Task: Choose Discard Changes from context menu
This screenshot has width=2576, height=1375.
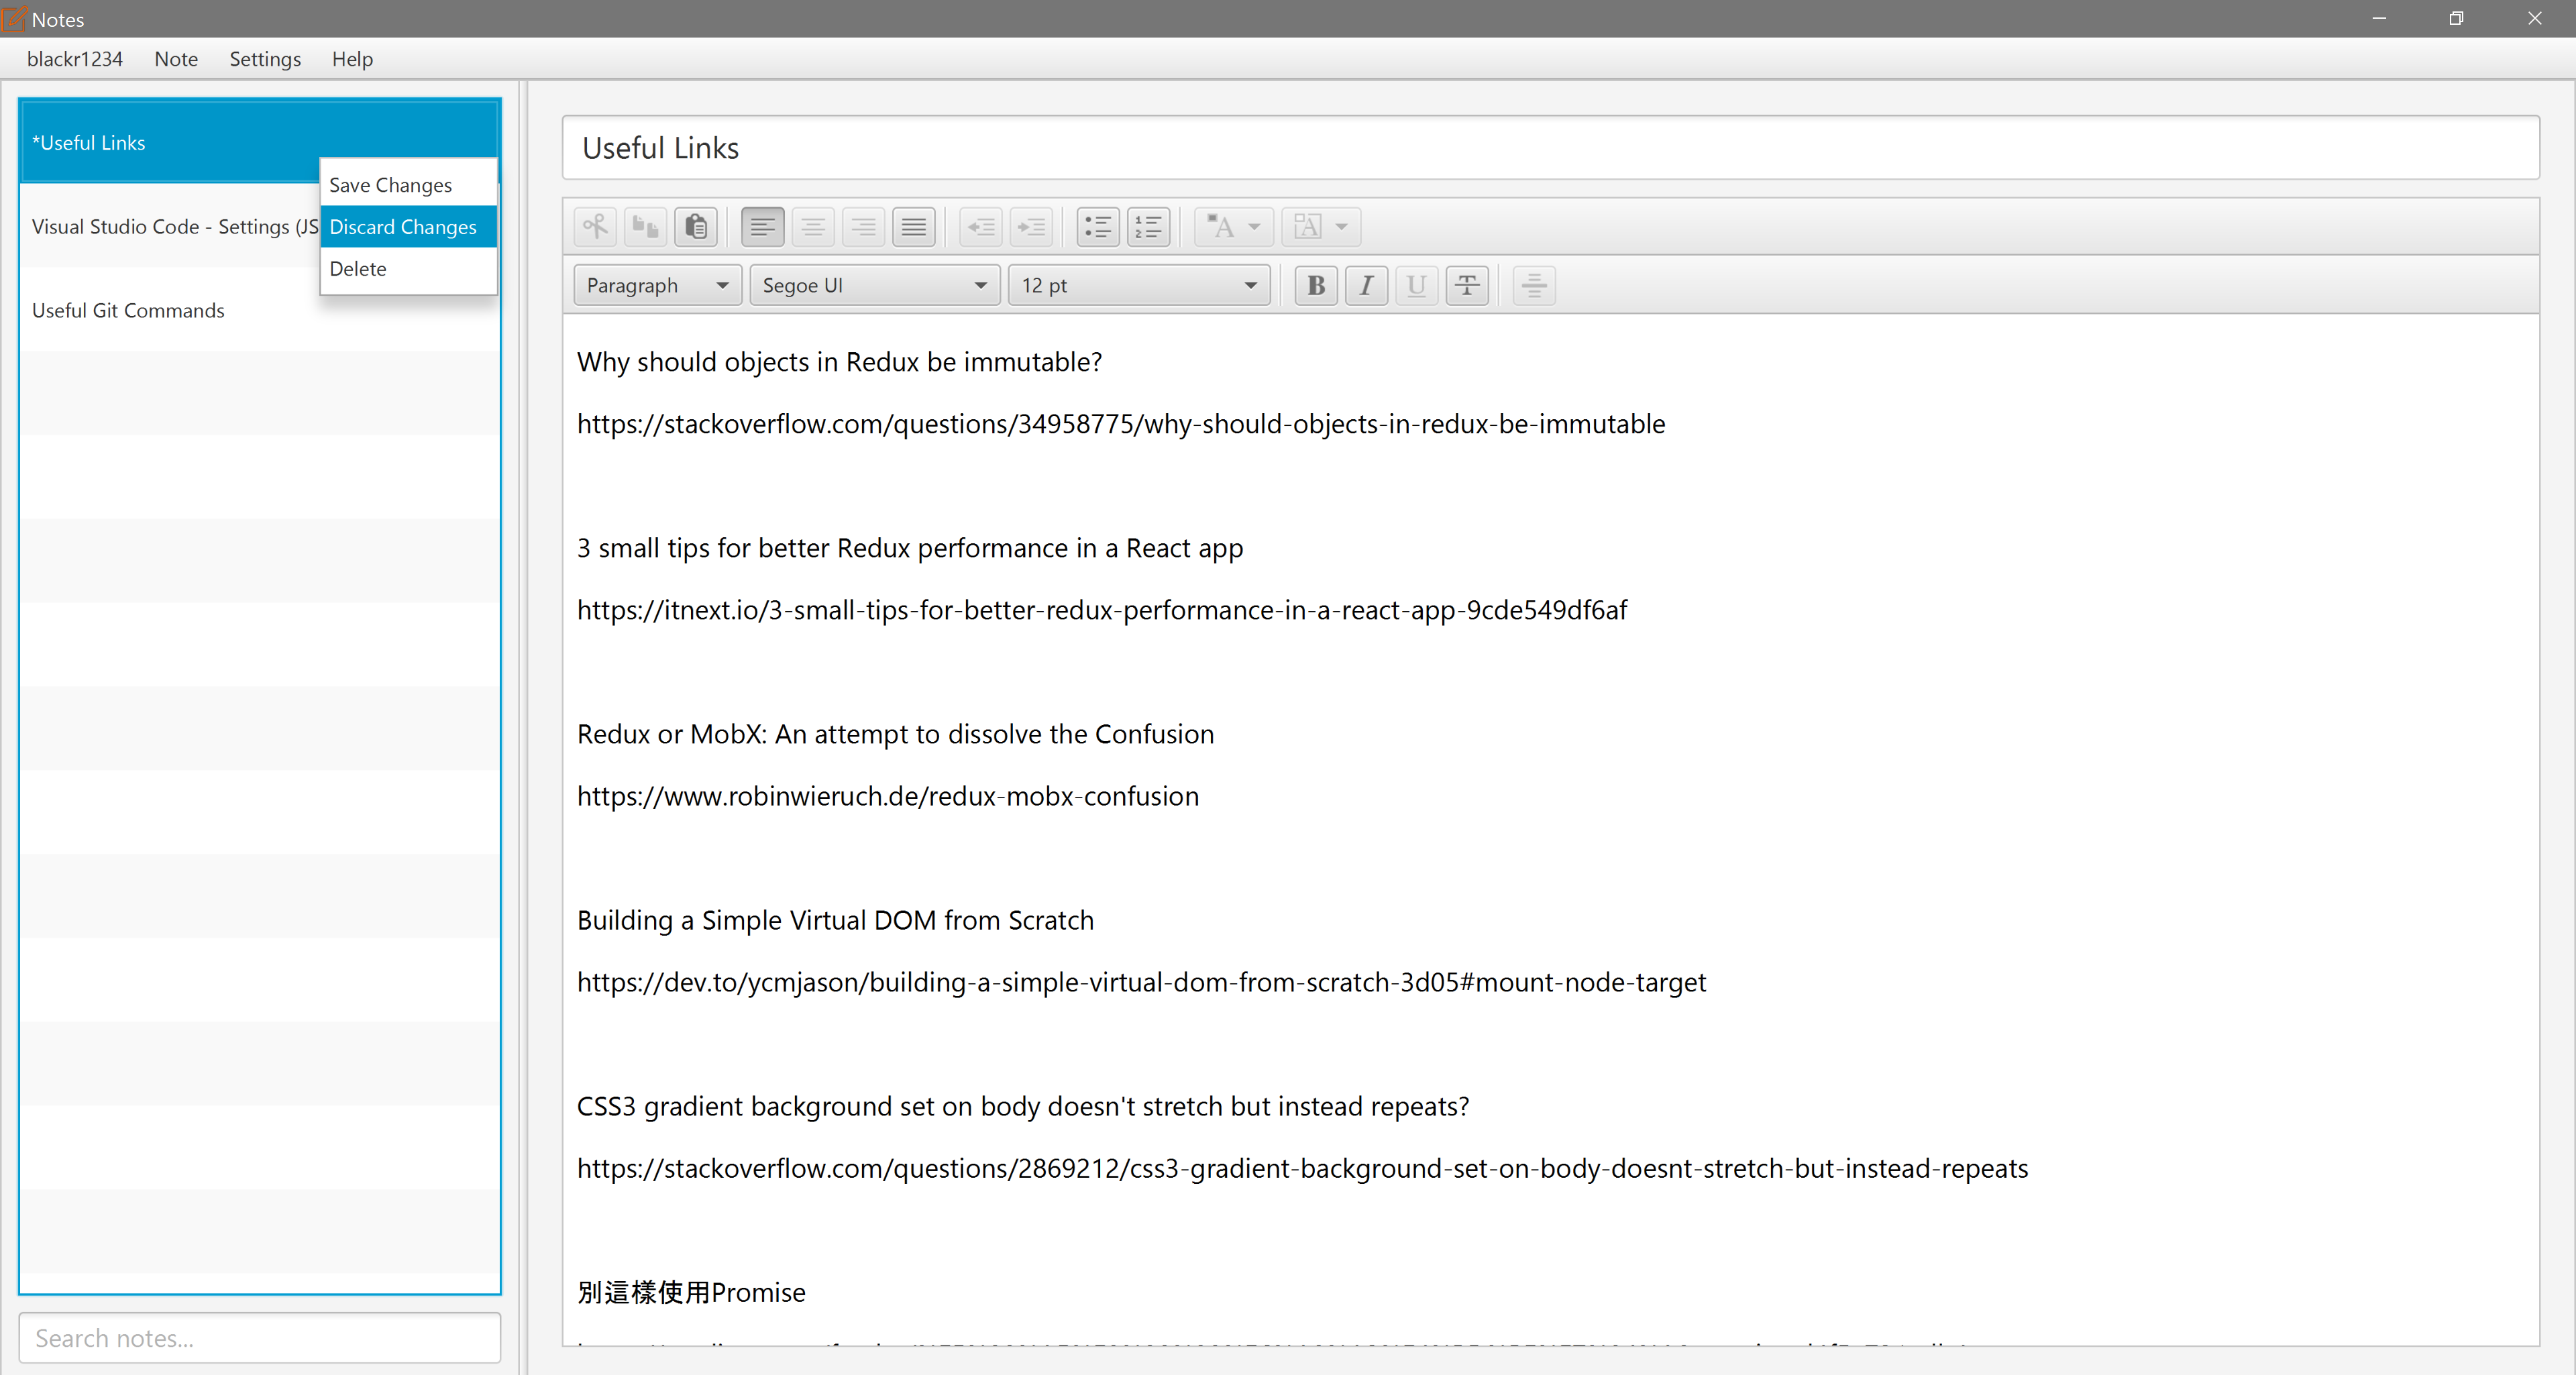Action: [x=408, y=227]
